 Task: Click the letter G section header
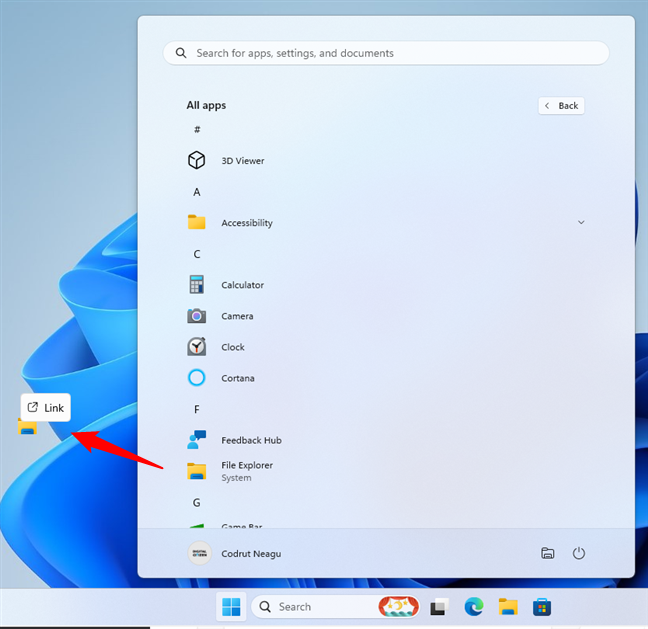197,503
